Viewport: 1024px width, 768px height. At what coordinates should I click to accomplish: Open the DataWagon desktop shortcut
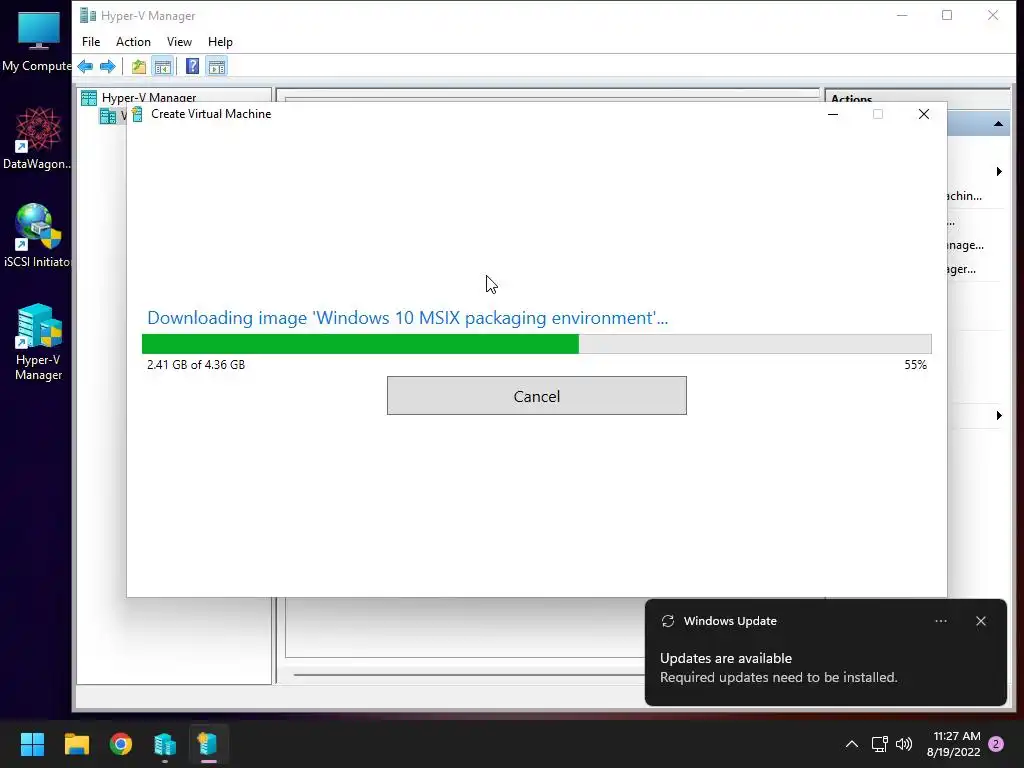38,139
